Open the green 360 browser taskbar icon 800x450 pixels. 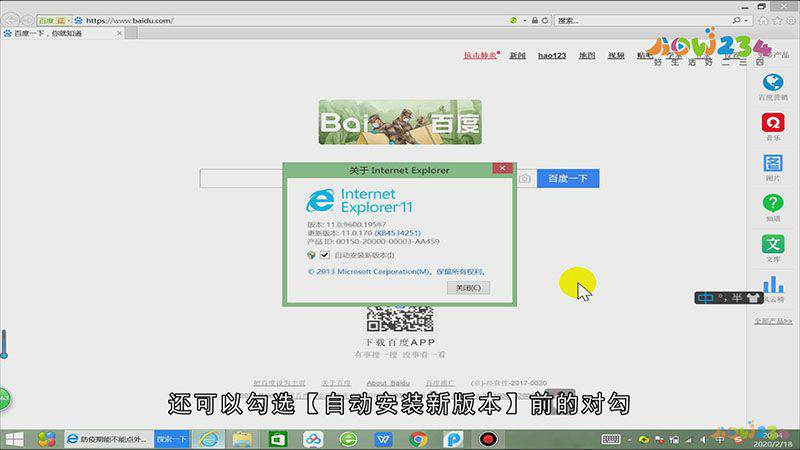click(348, 439)
